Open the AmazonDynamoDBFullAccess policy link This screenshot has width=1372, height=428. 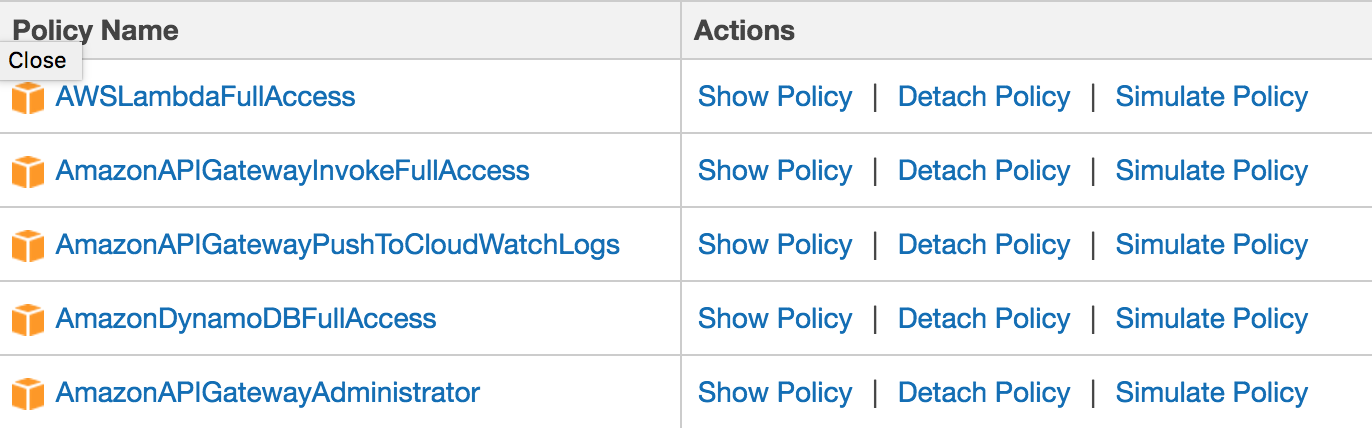pos(246,319)
